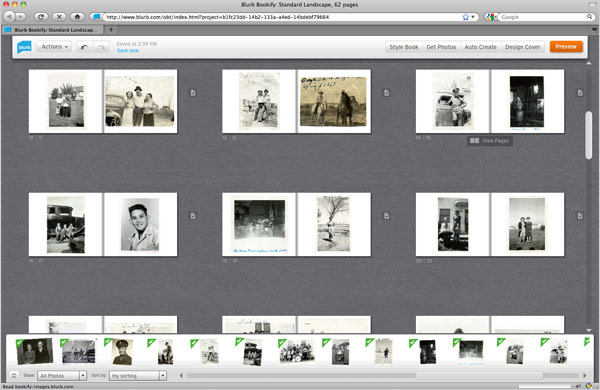The width and height of the screenshot is (600, 390).
Task: Click the vertical page scrollbar thumb
Action: point(589,135)
